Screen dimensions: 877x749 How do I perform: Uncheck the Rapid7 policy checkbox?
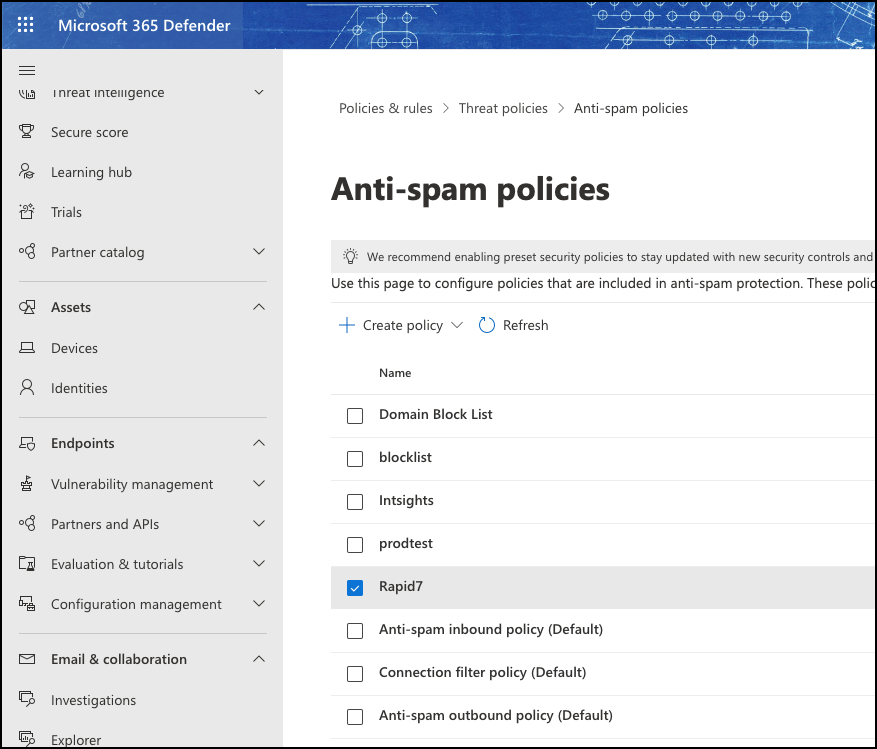[x=355, y=588]
